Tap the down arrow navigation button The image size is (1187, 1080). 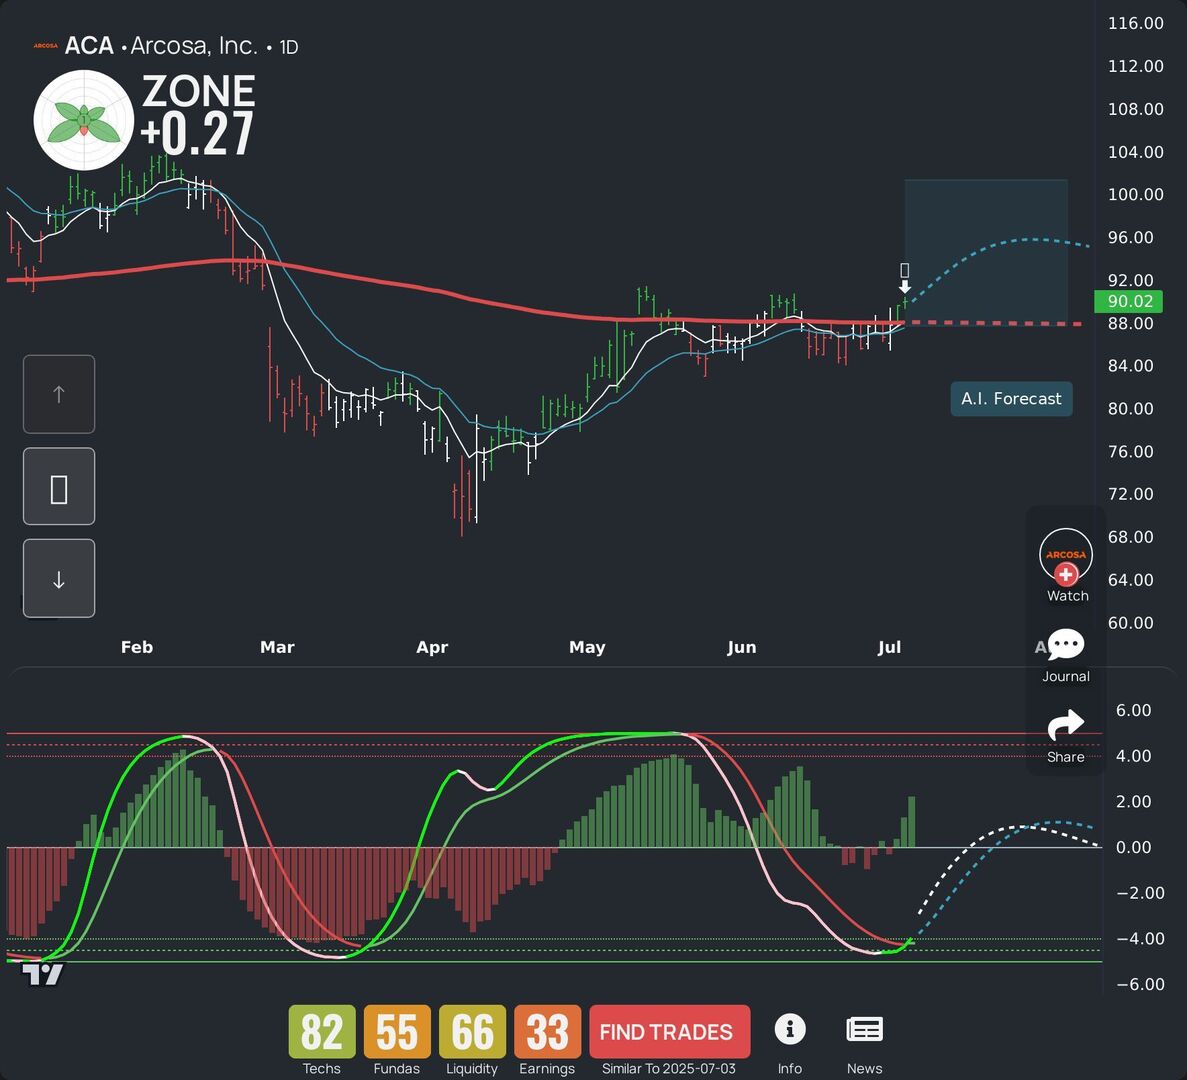click(59, 579)
